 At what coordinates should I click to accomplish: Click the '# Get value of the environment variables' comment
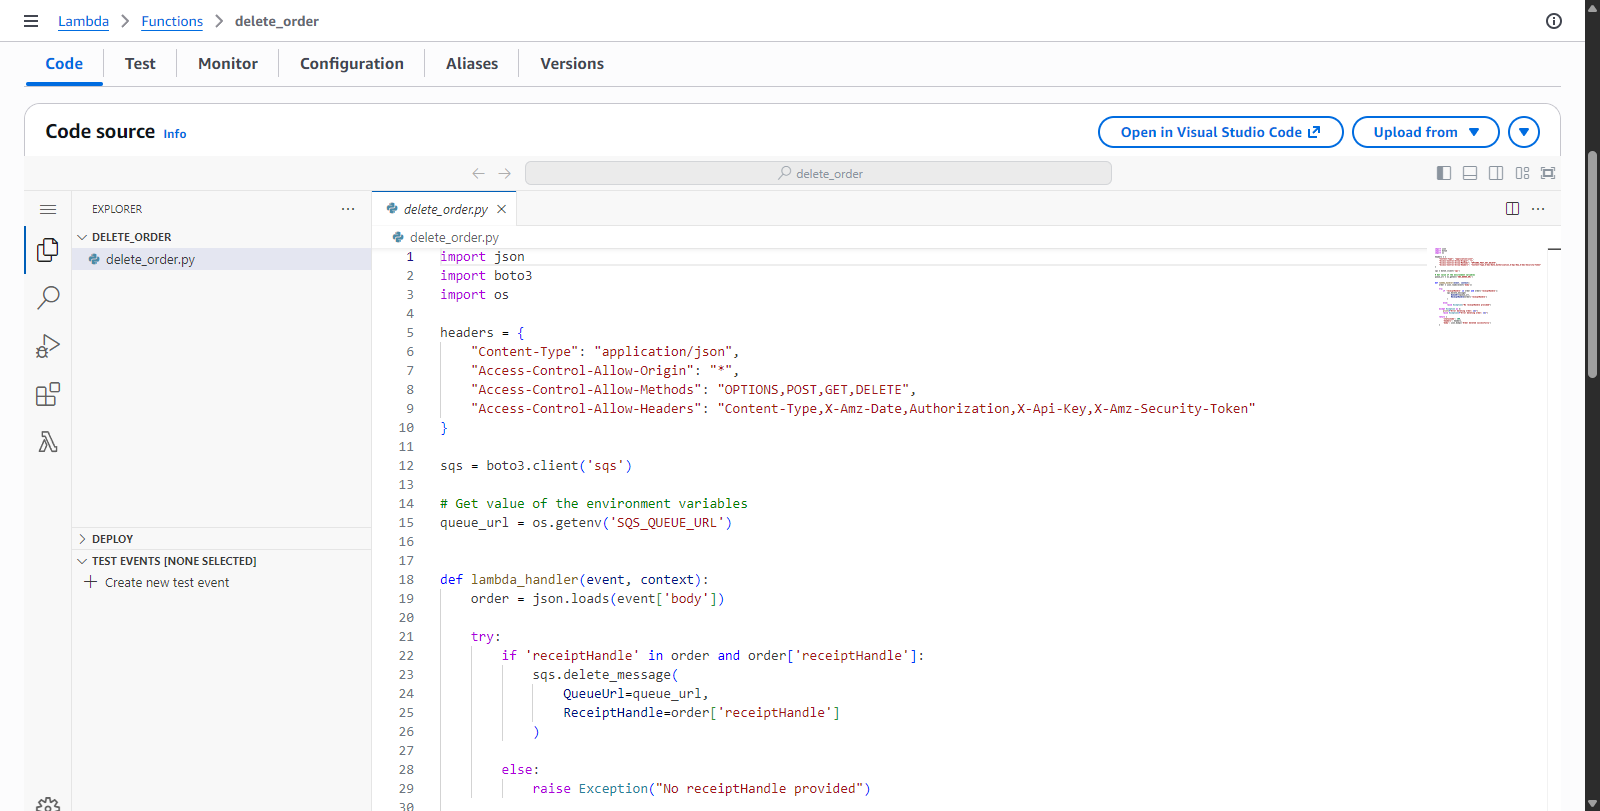[x=594, y=504]
